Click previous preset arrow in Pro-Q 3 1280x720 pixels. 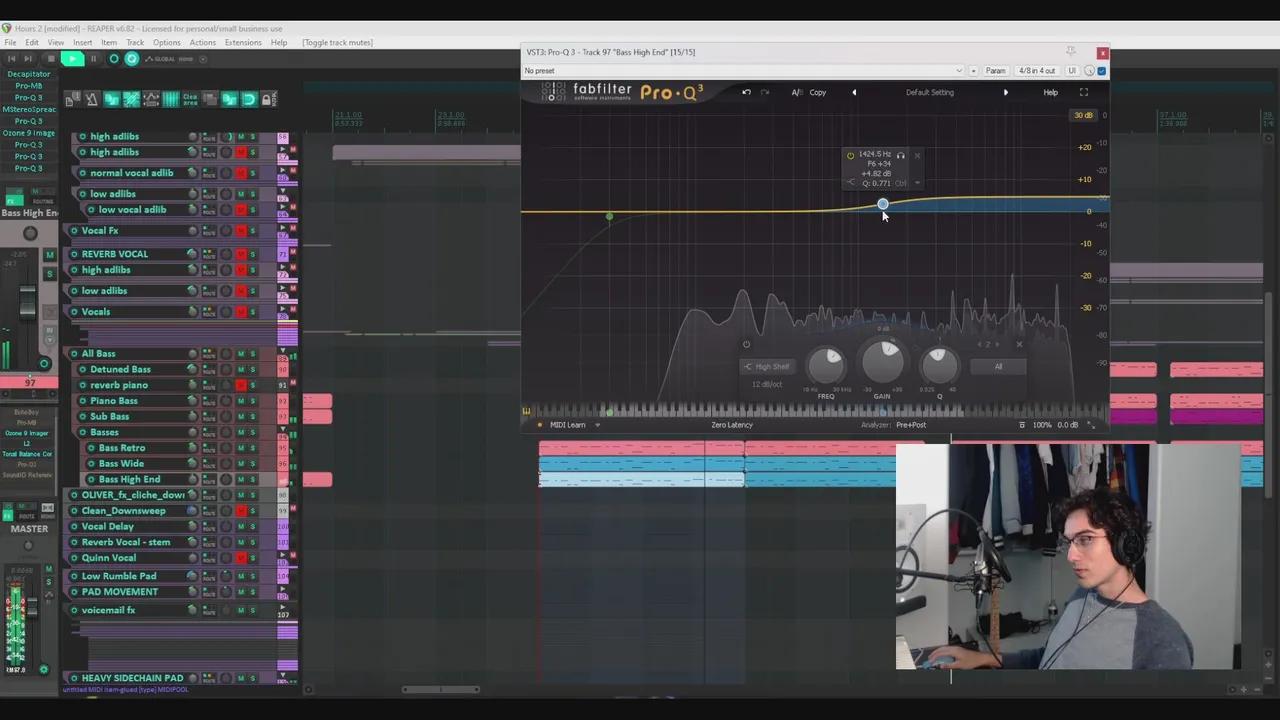coord(854,92)
